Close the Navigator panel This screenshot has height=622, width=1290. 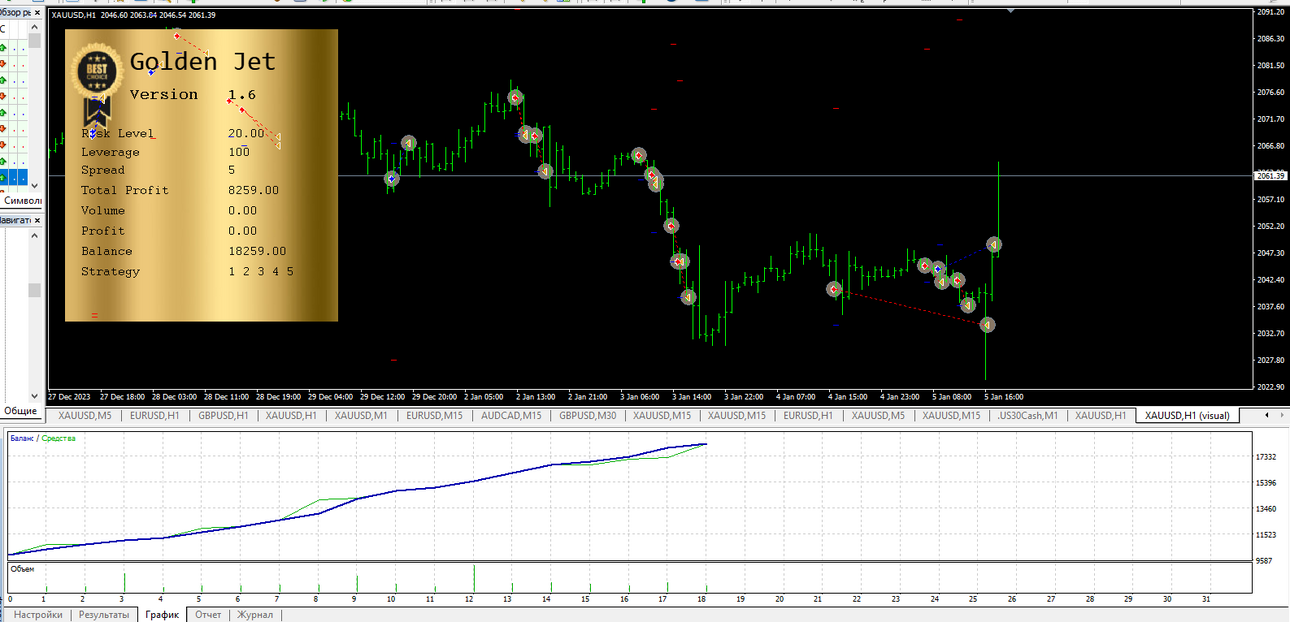[x=37, y=220]
